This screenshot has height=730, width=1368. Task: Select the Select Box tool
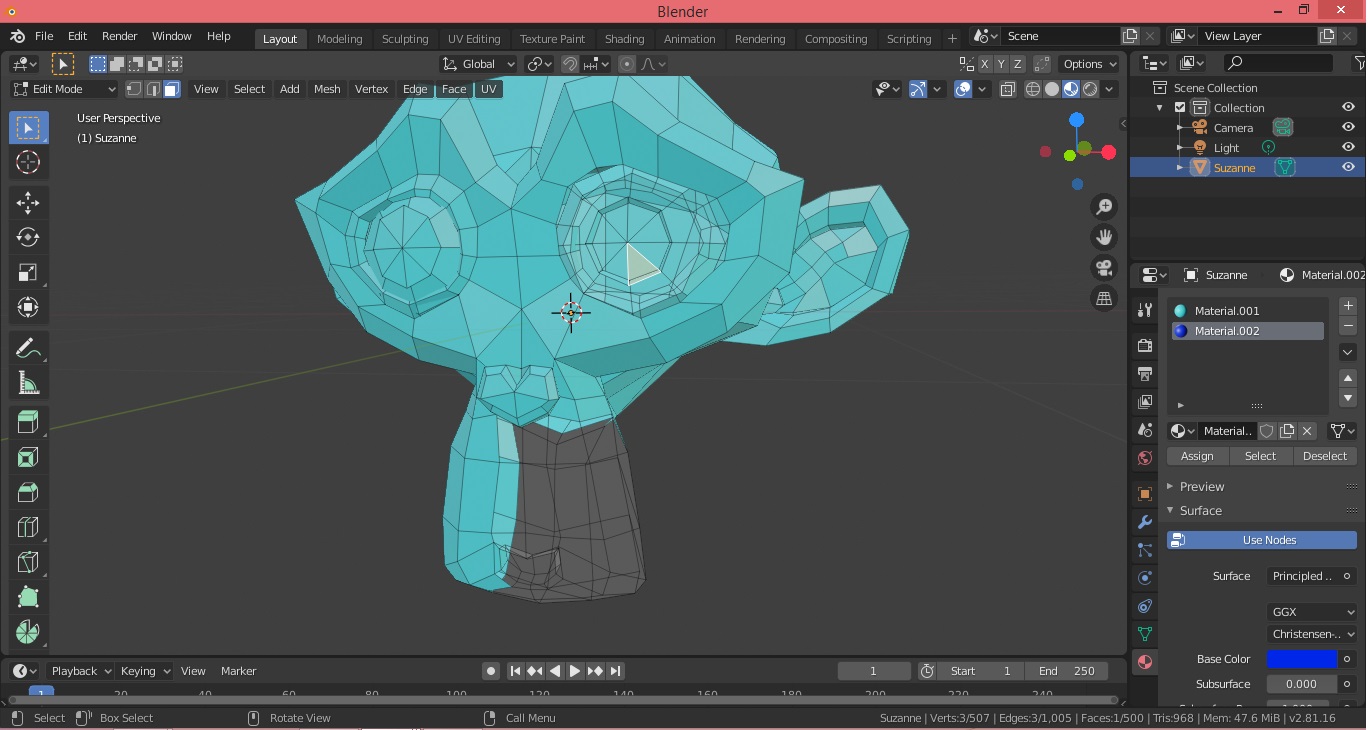(x=28, y=128)
